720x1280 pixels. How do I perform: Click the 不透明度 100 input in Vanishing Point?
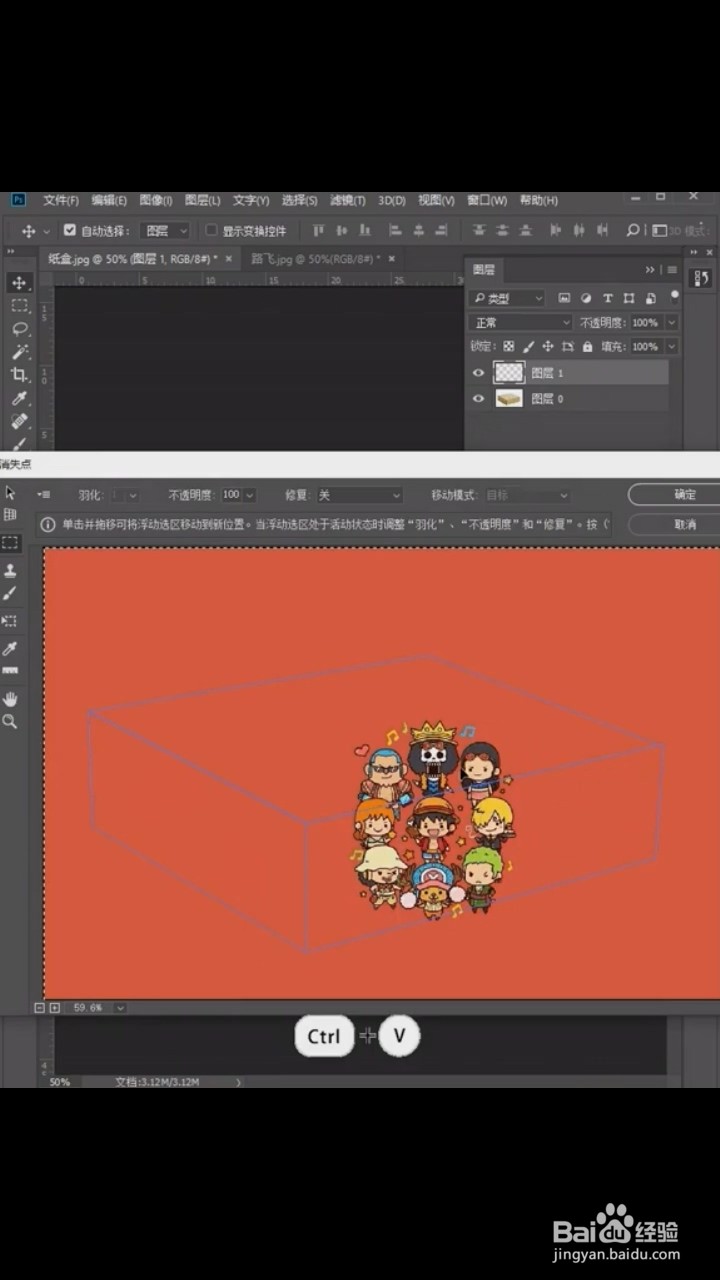coord(231,495)
